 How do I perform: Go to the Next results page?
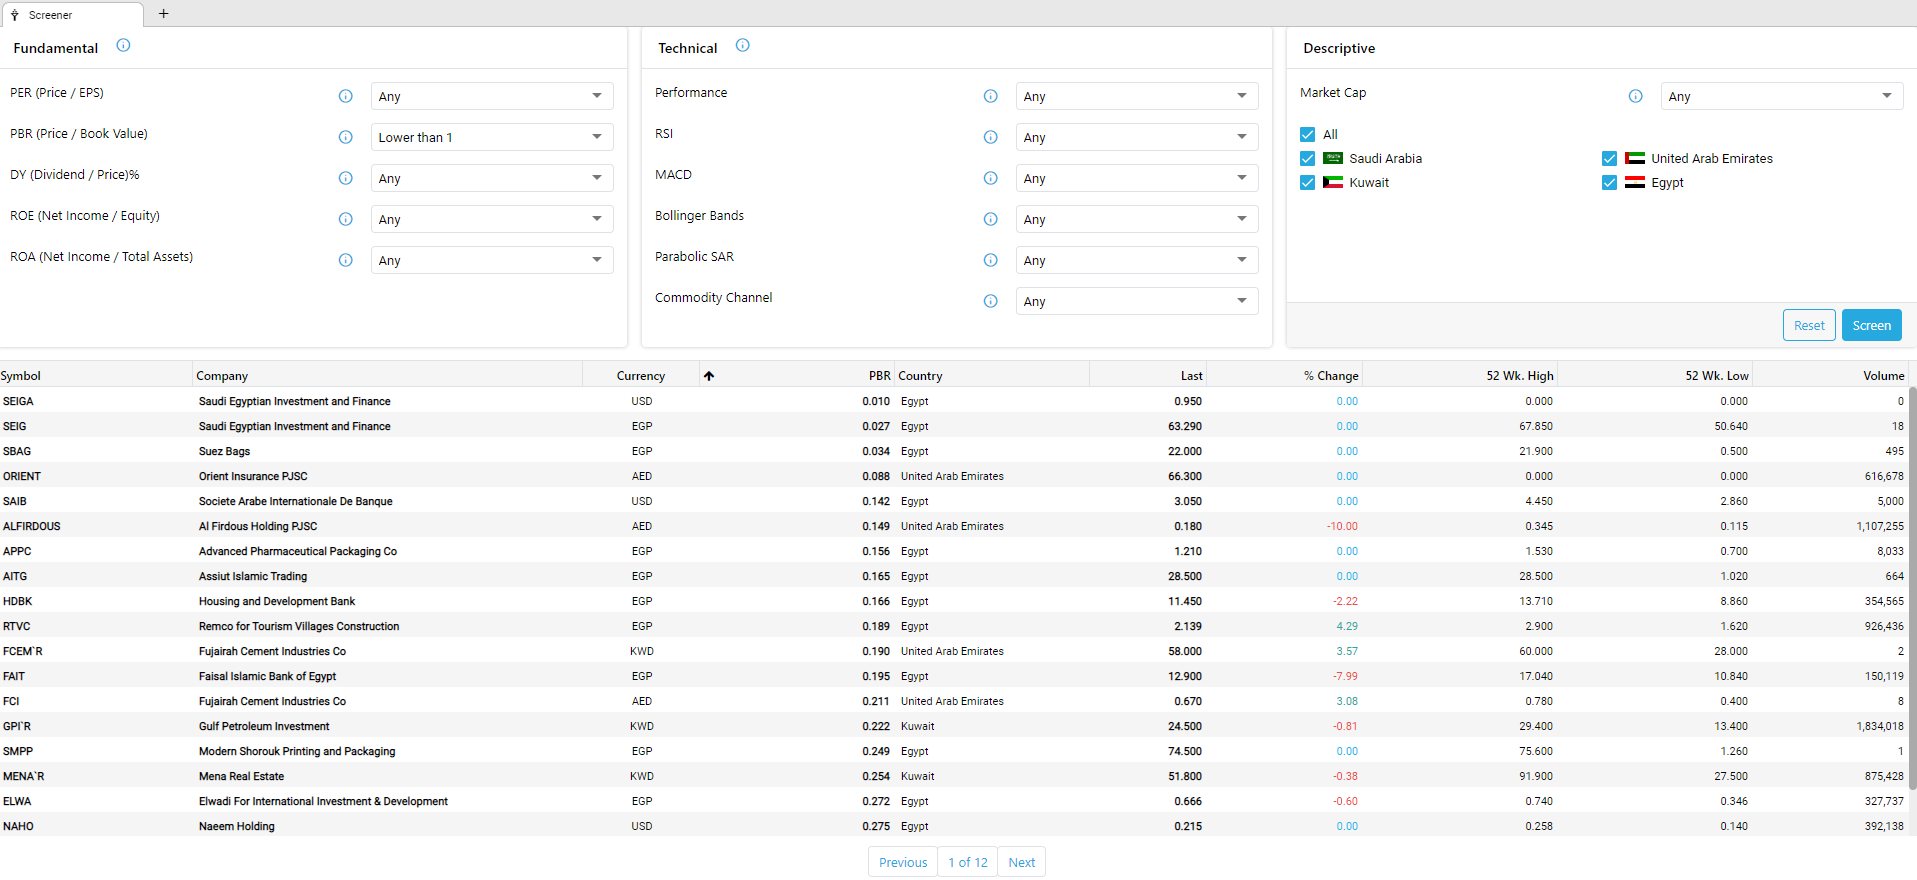click(x=1021, y=862)
